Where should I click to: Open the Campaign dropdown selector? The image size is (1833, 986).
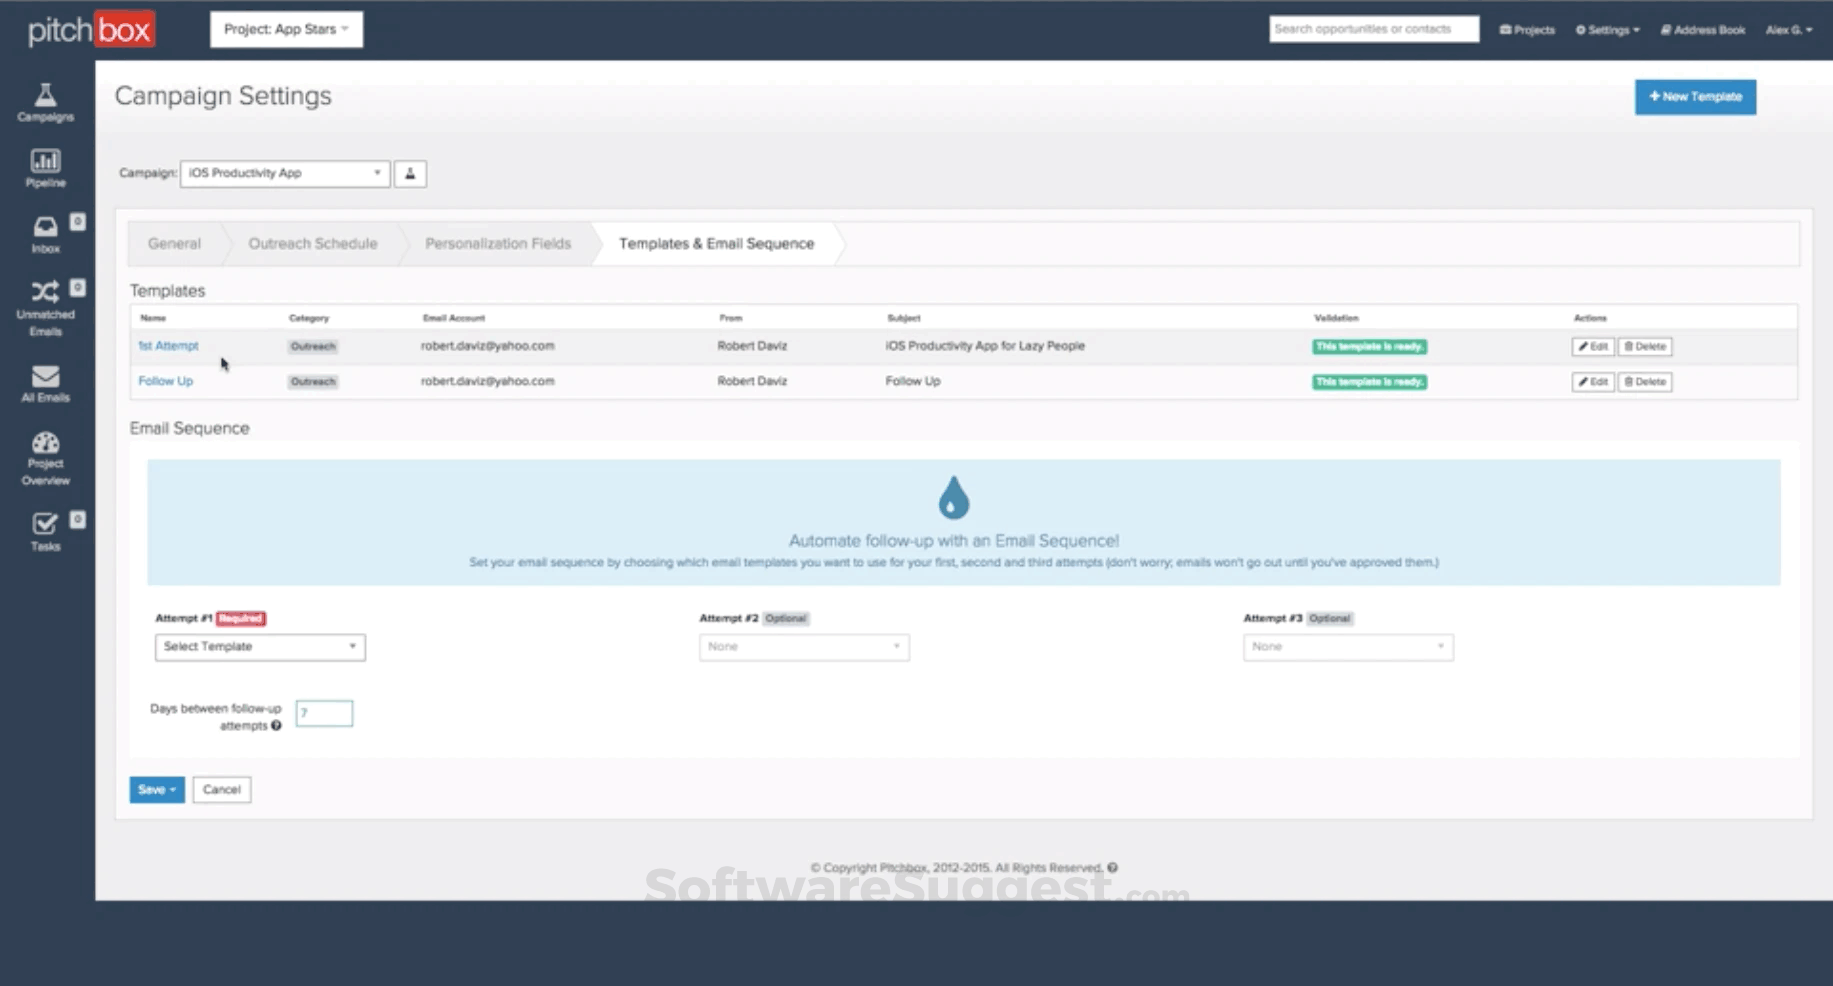tap(284, 173)
